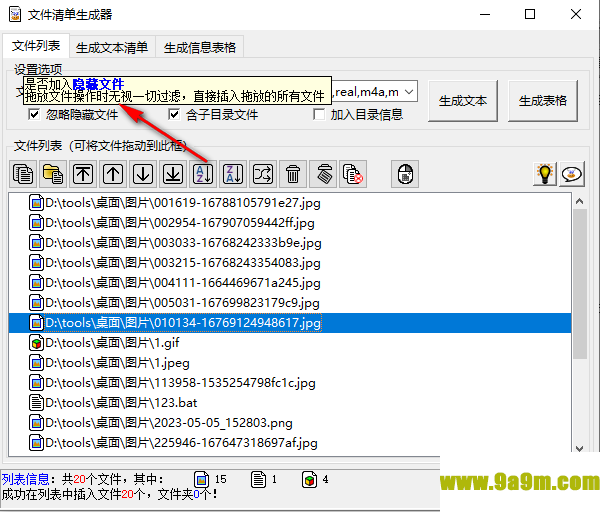Click the 生成表格 button
The image size is (600, 512).
click(x=543, y=101)
